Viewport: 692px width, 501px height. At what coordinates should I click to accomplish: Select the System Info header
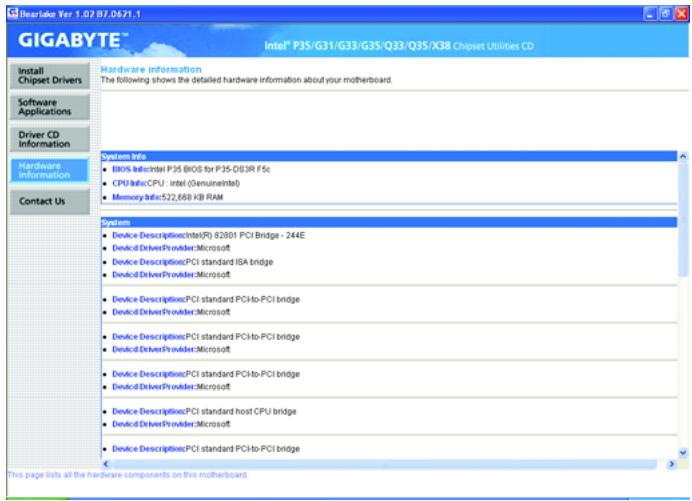pyautogui.click(x=388, y=156)
